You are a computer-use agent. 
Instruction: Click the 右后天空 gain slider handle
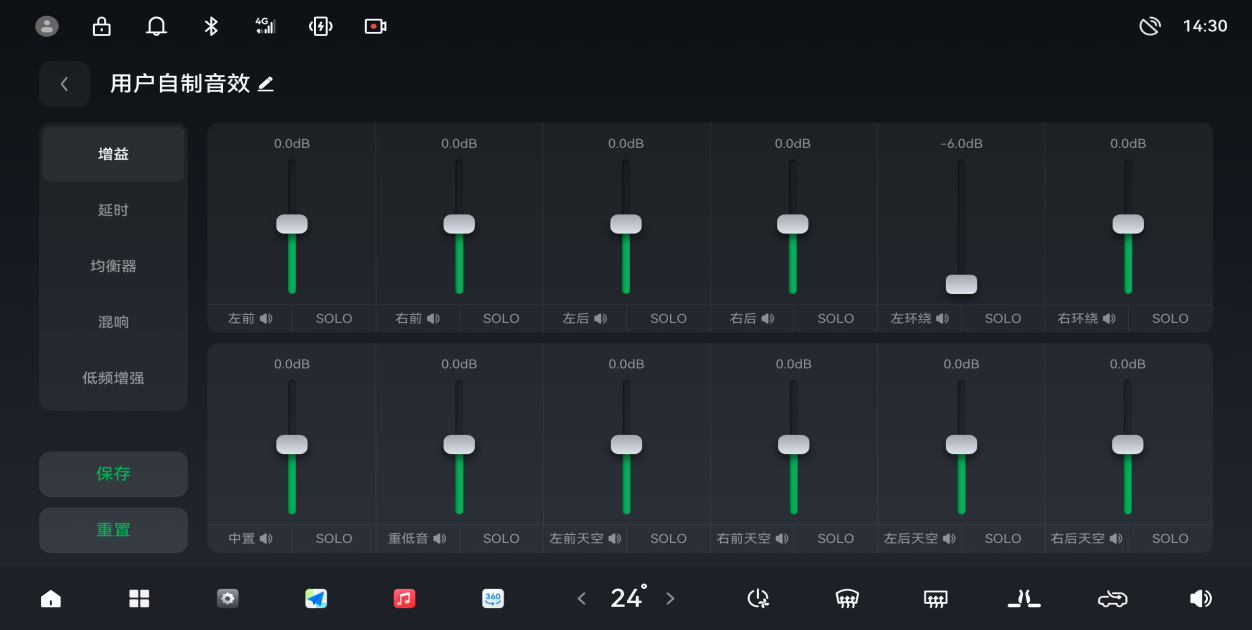(1128, 444)
